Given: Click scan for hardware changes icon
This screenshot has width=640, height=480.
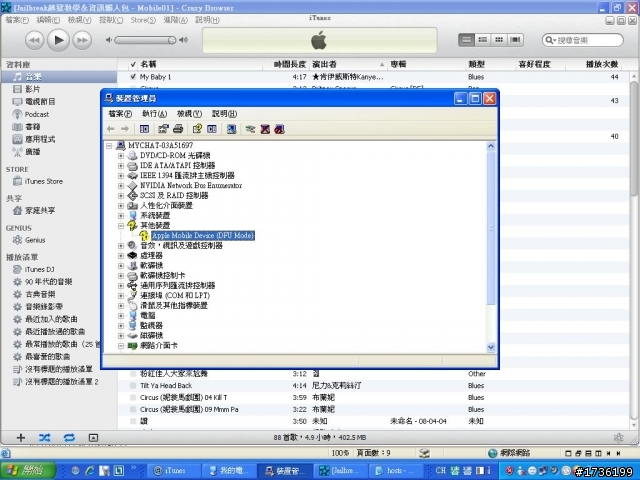Looking at the screenshot, I should (231, 129).
